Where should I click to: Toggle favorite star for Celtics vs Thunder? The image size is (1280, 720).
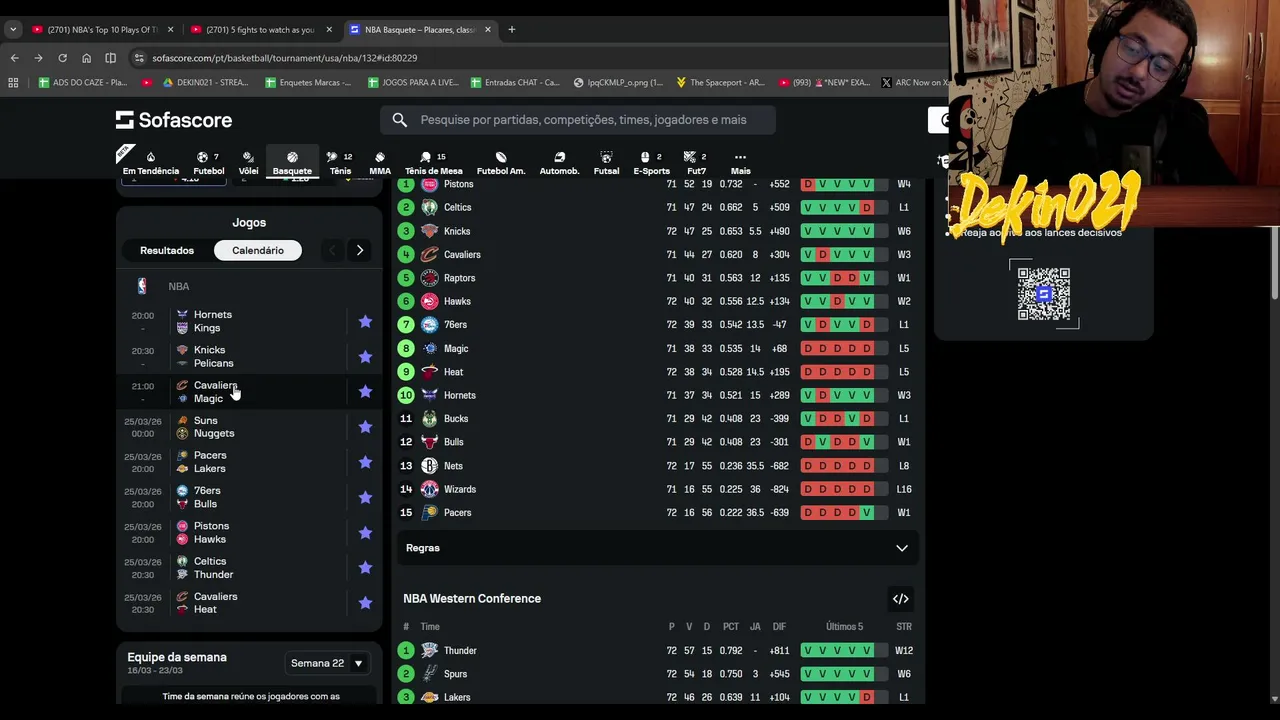click(x=365, y=567)
